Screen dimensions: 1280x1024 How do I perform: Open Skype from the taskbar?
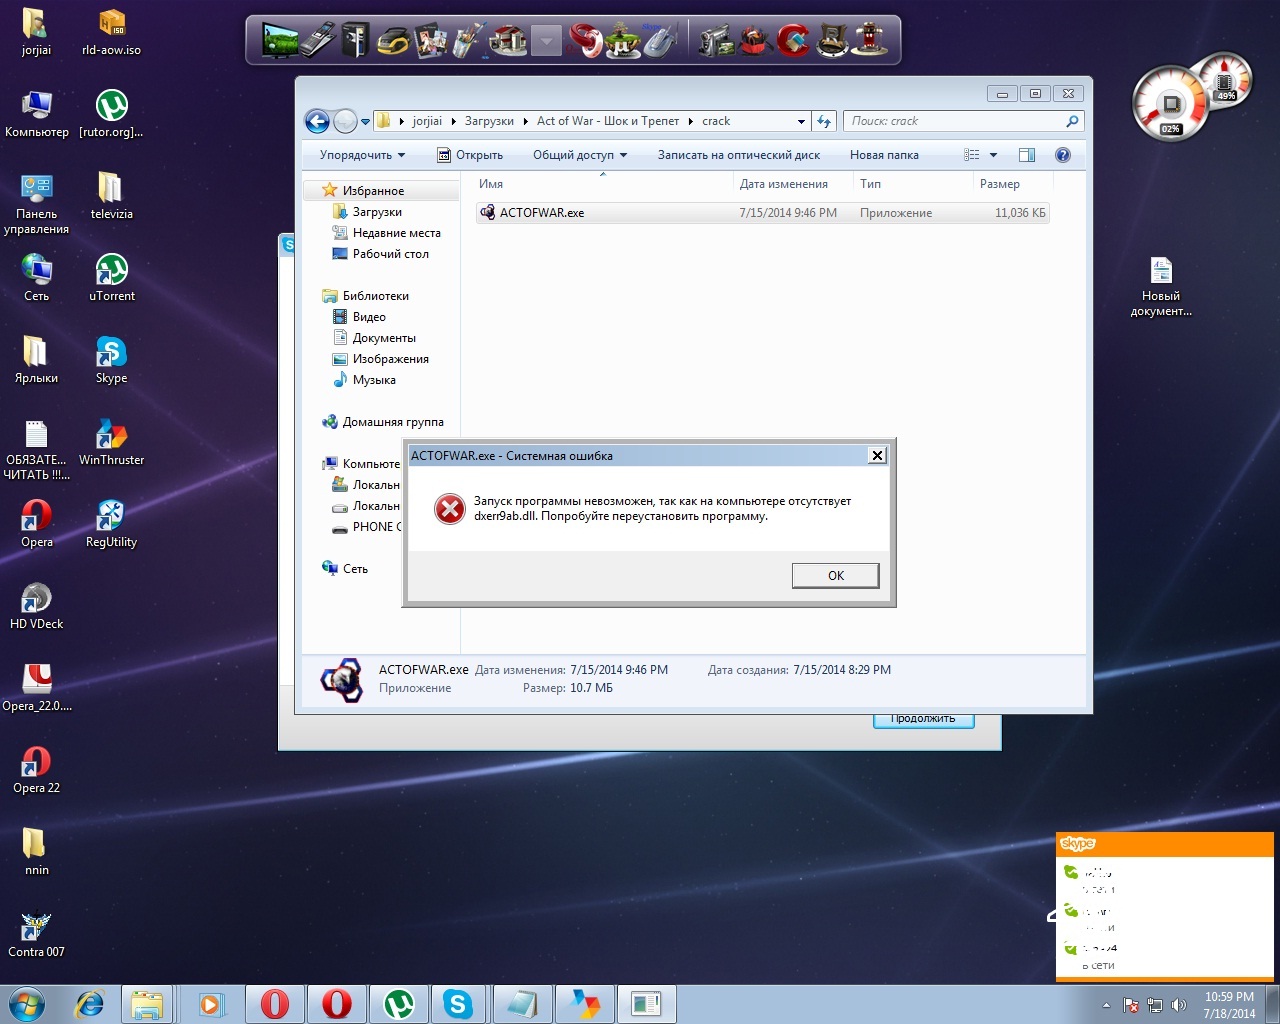click(x=458, y=1004)
